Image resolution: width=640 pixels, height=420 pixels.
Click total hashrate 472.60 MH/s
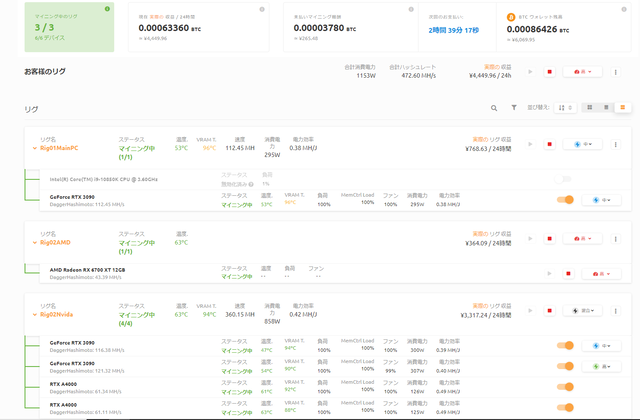click(418, 76)
